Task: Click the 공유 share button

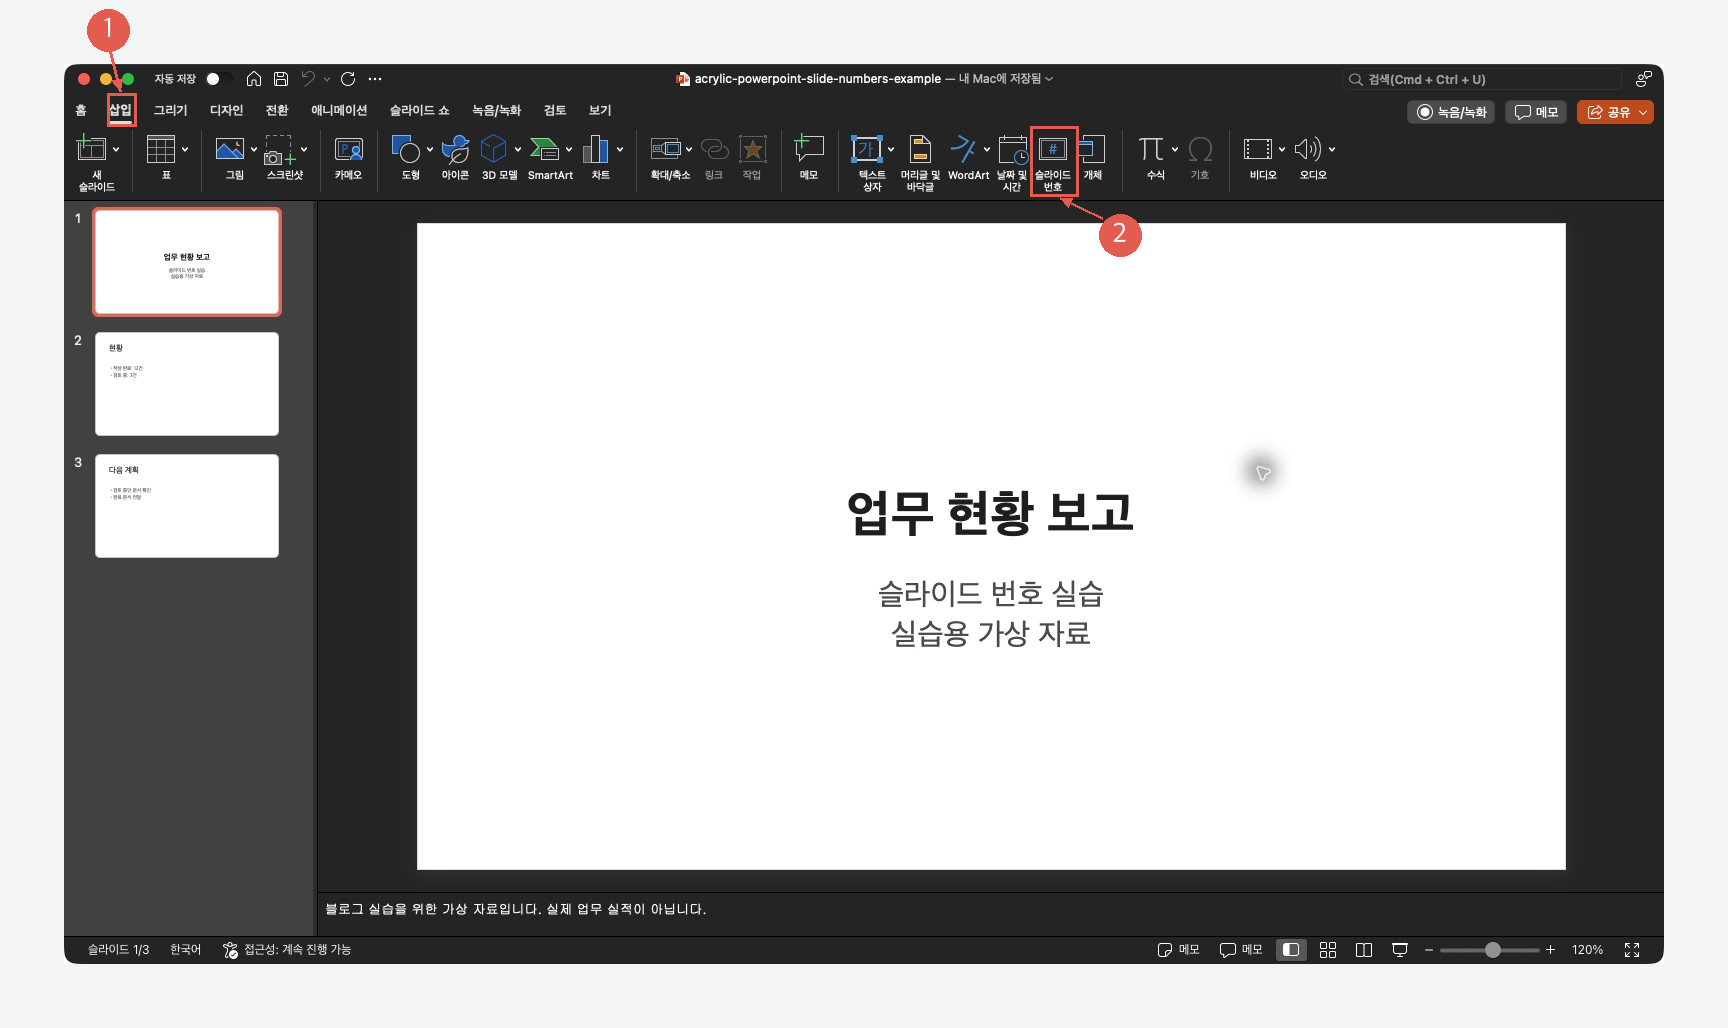Action: click(1609, 112)
